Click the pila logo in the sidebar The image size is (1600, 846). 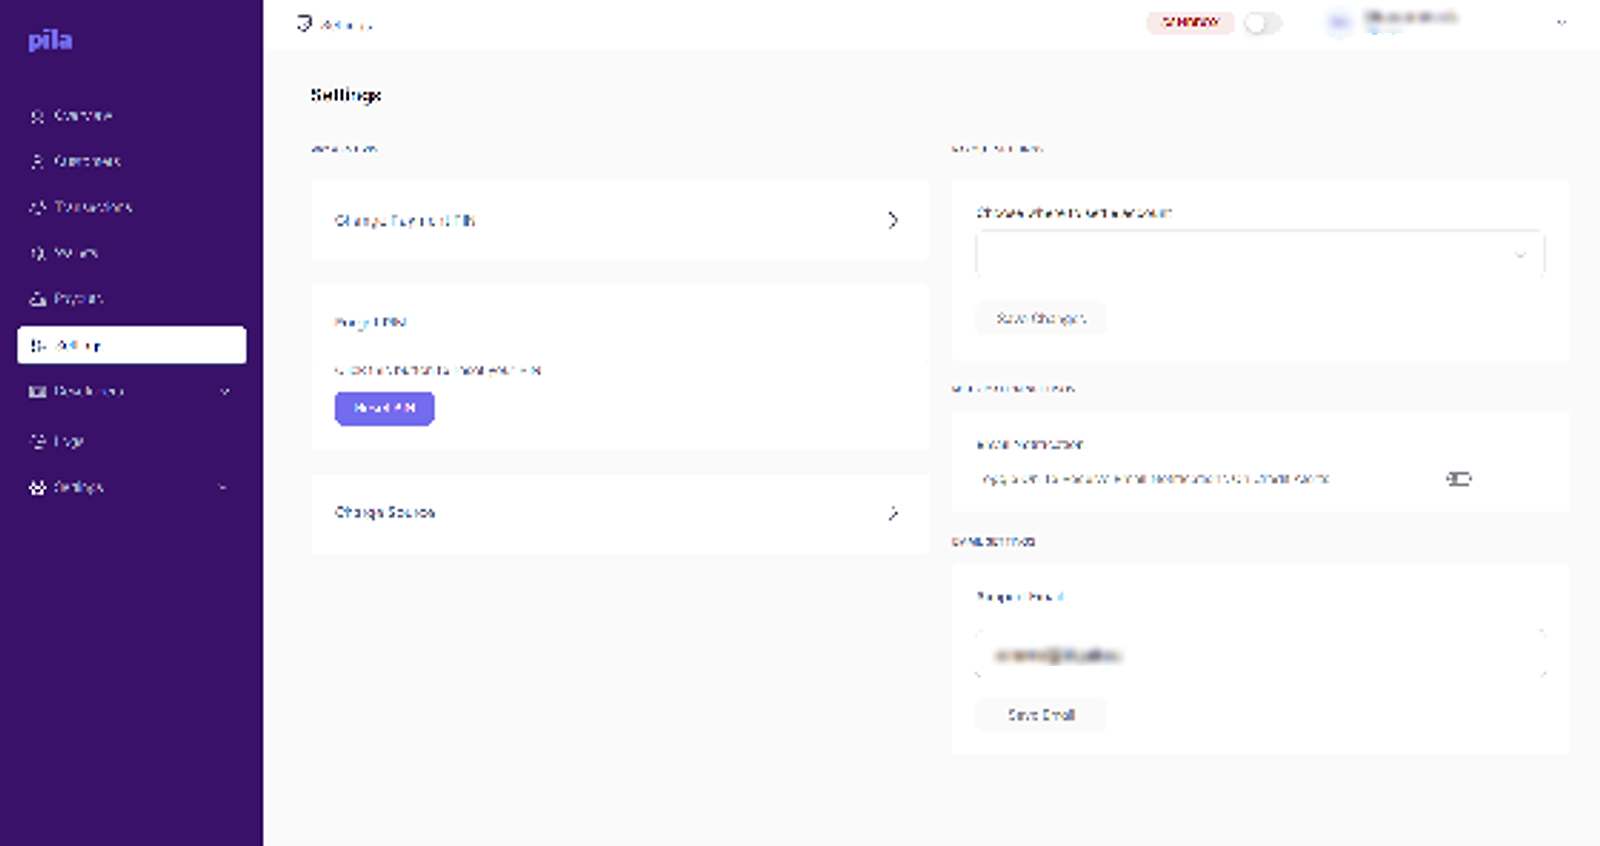(x=50, y=40)
